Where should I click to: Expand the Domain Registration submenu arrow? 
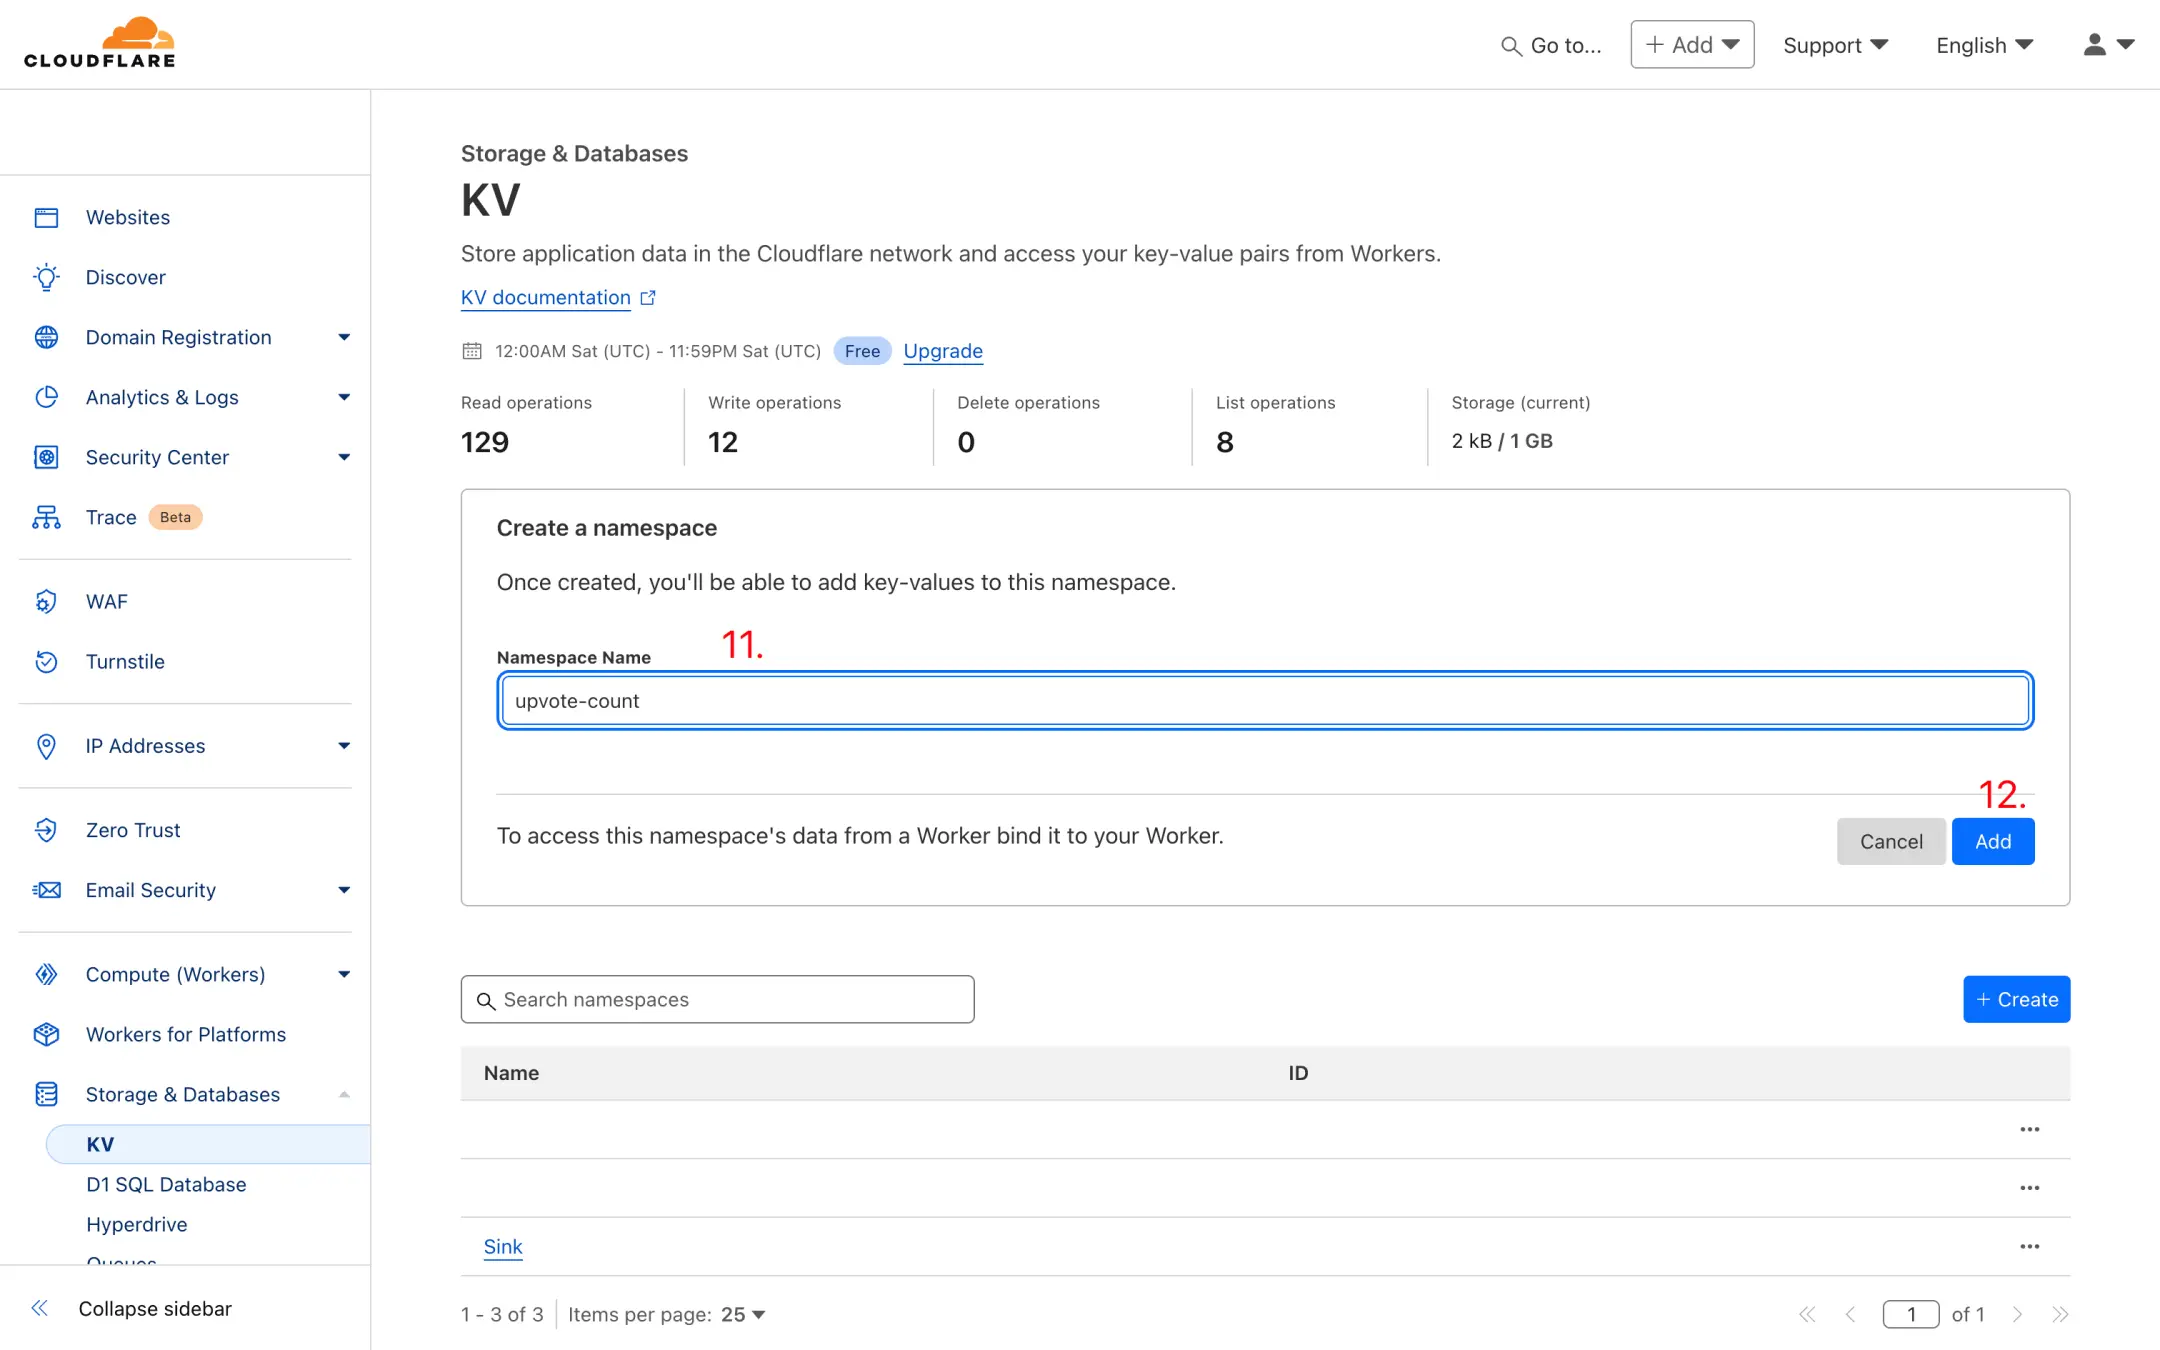344,337
